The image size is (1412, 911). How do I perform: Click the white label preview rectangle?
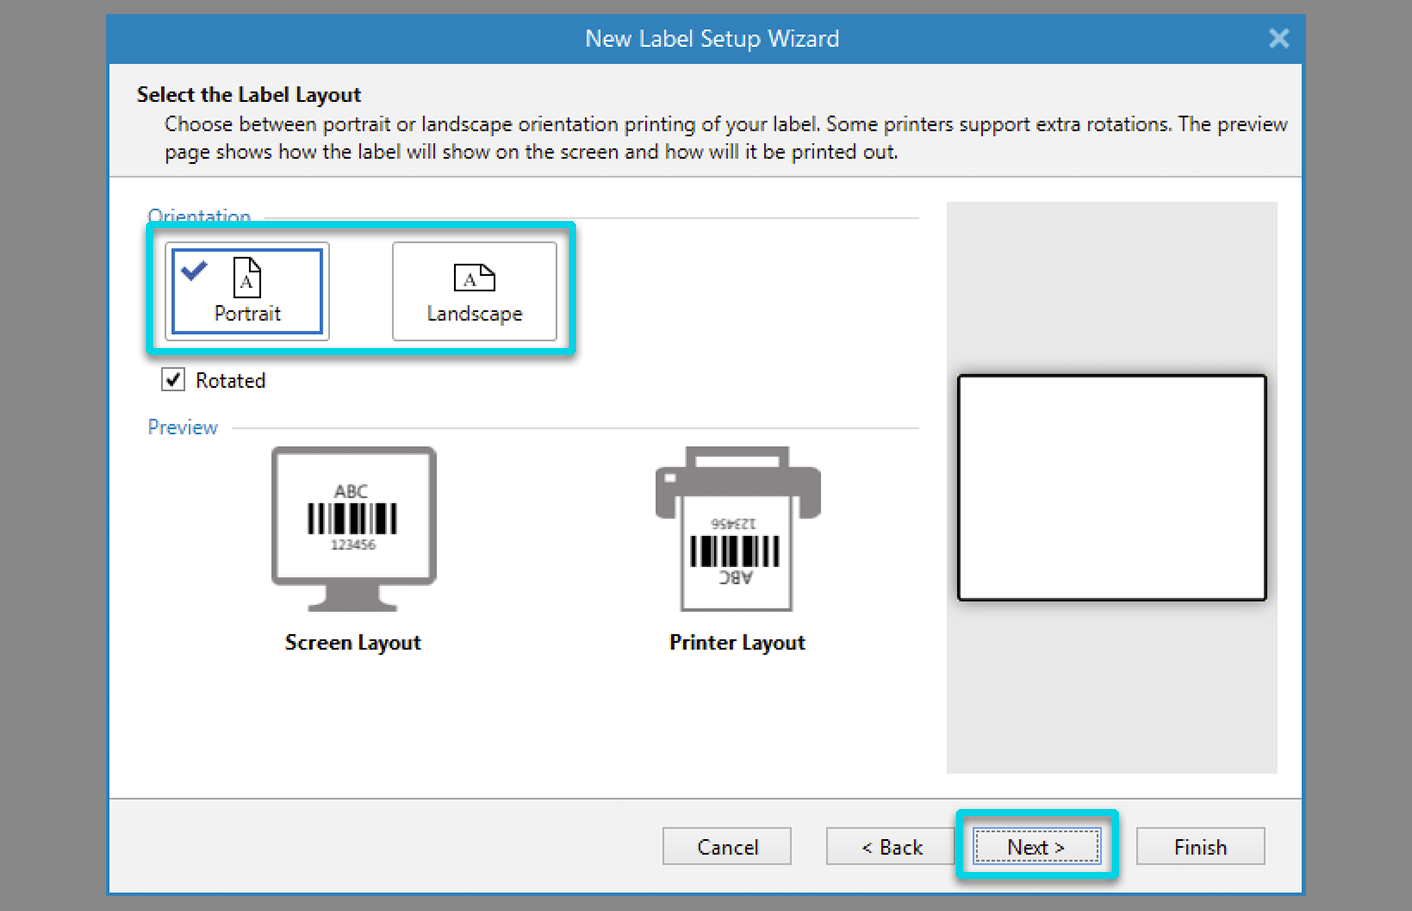click(x=1111, y=488)
